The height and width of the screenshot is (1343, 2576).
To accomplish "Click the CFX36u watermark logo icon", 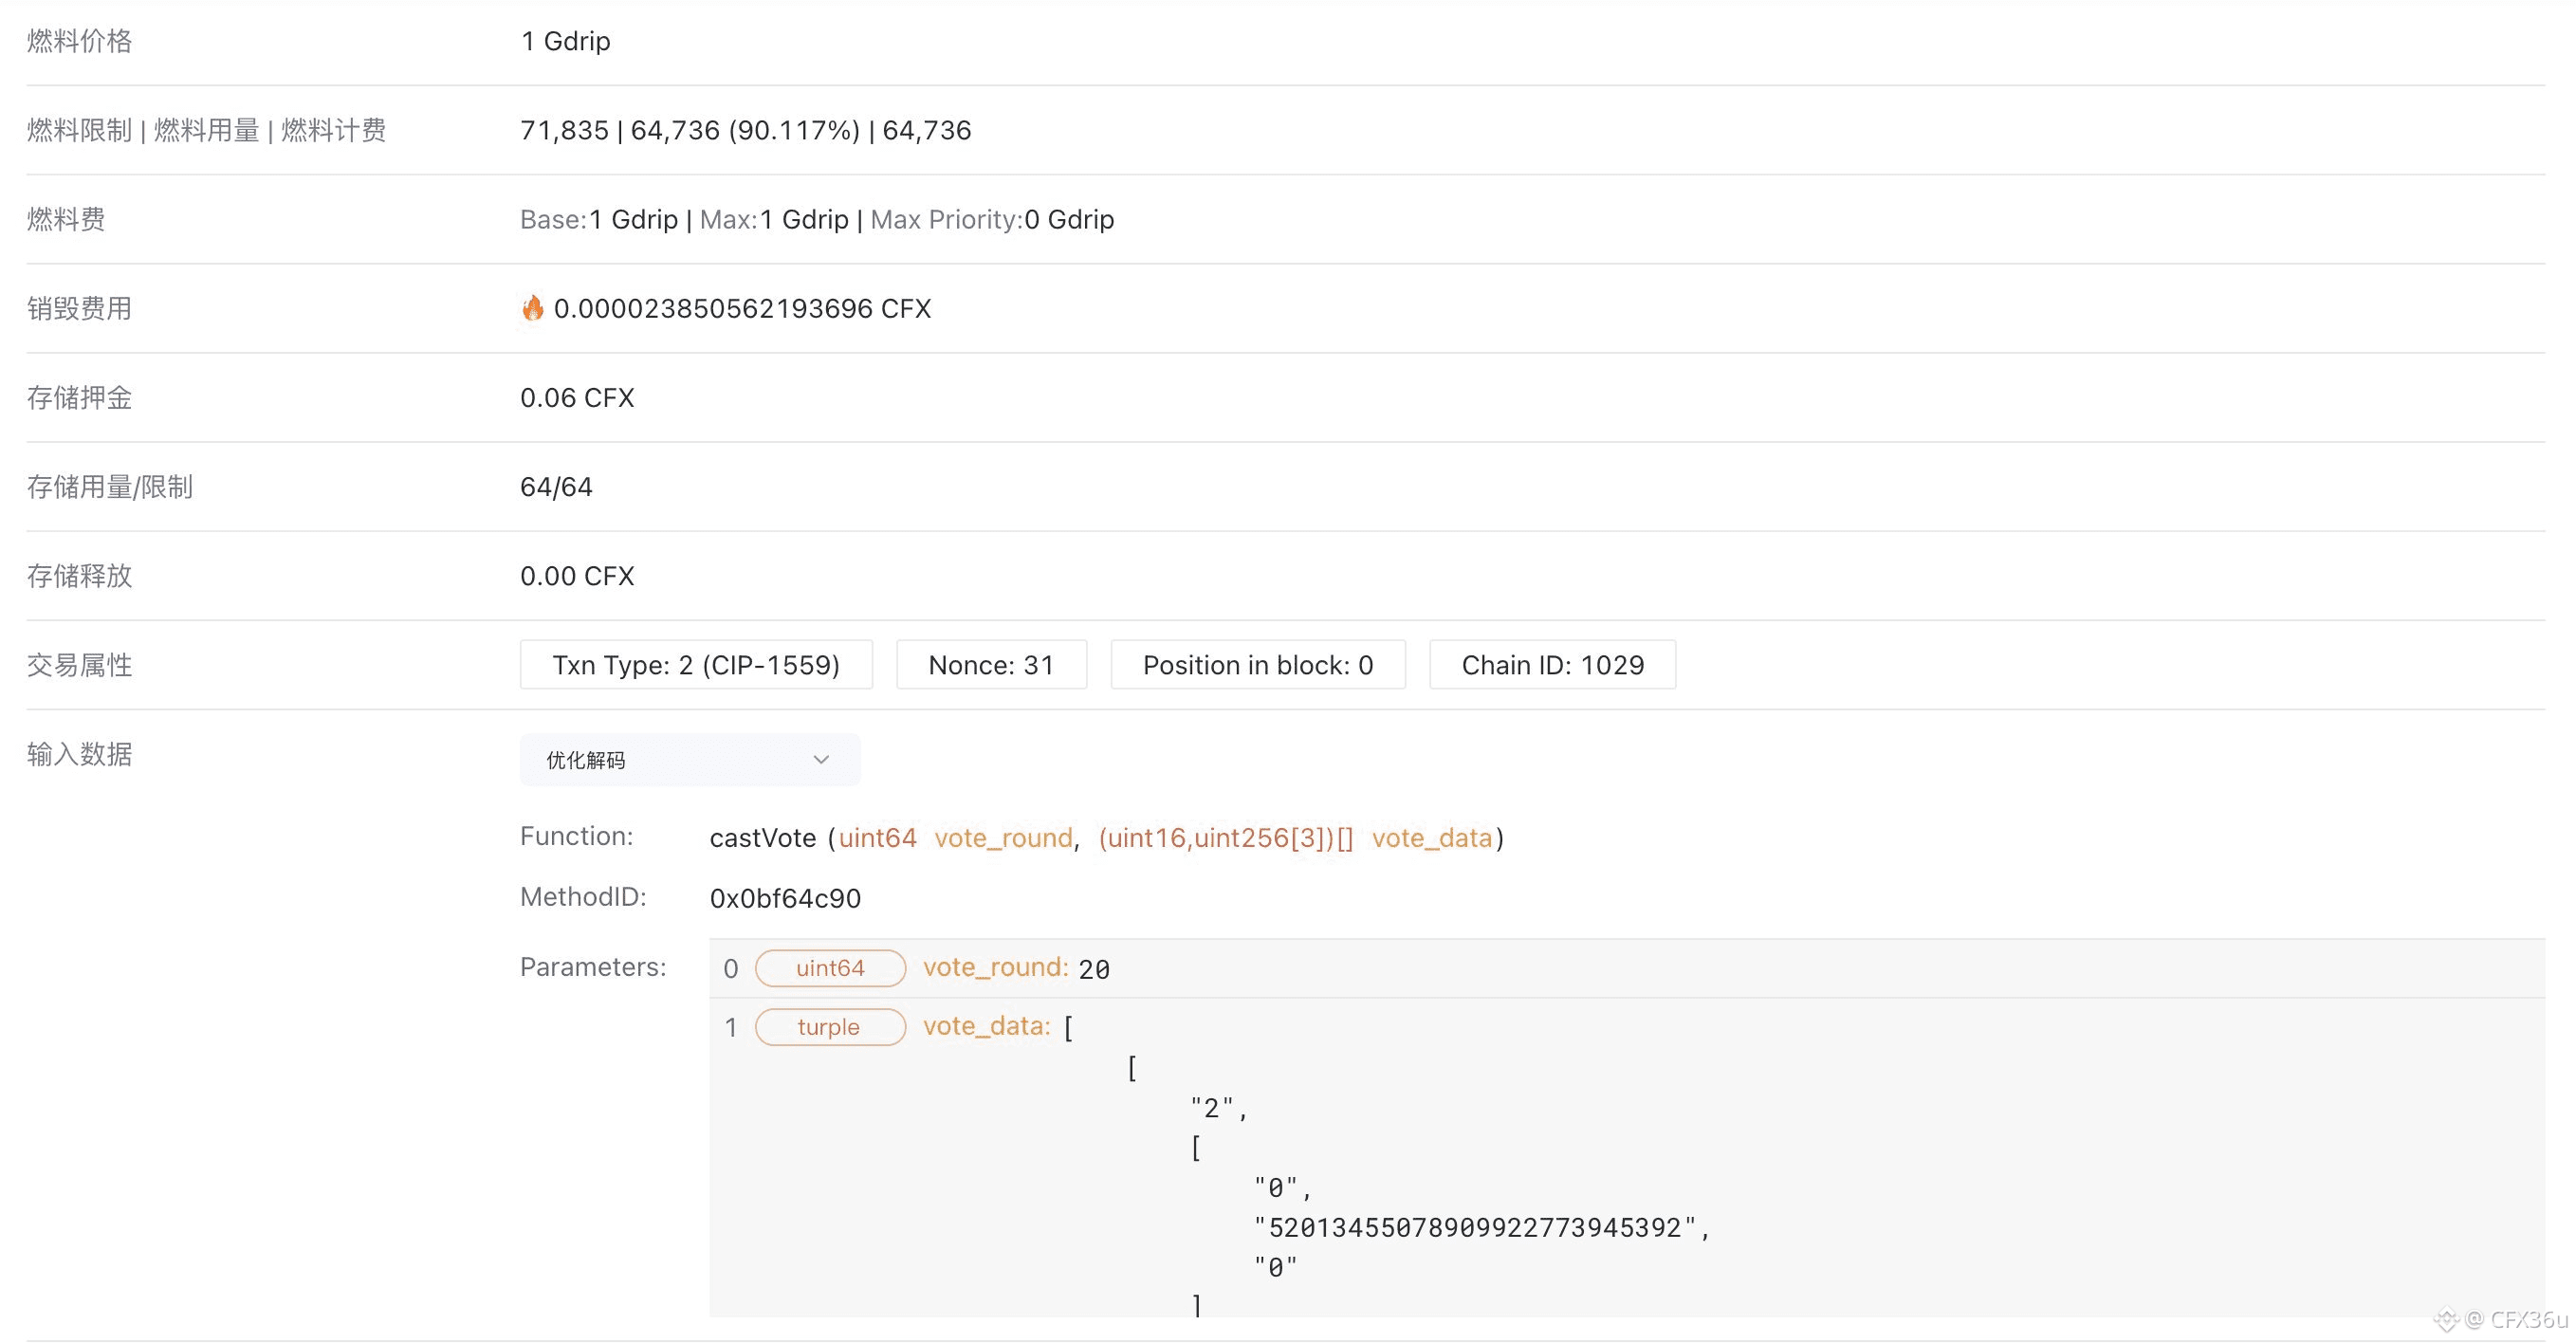I will coord(2446,1320).
